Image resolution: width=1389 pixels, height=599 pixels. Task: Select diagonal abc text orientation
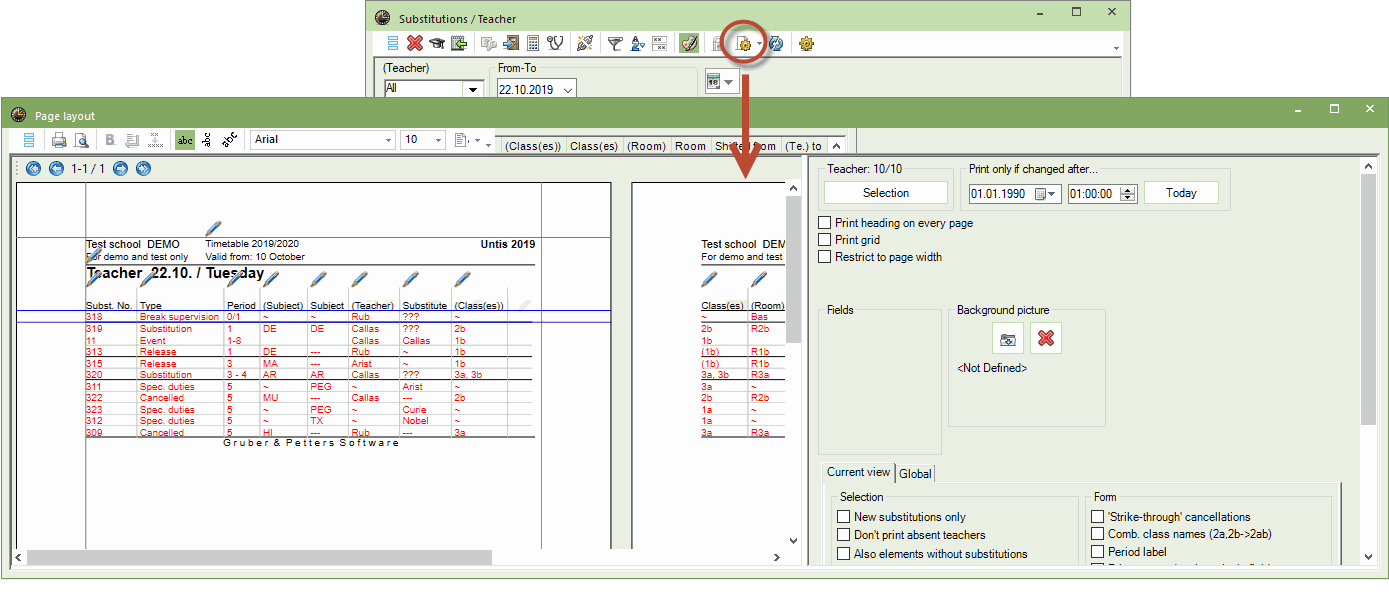pos(229,140)
